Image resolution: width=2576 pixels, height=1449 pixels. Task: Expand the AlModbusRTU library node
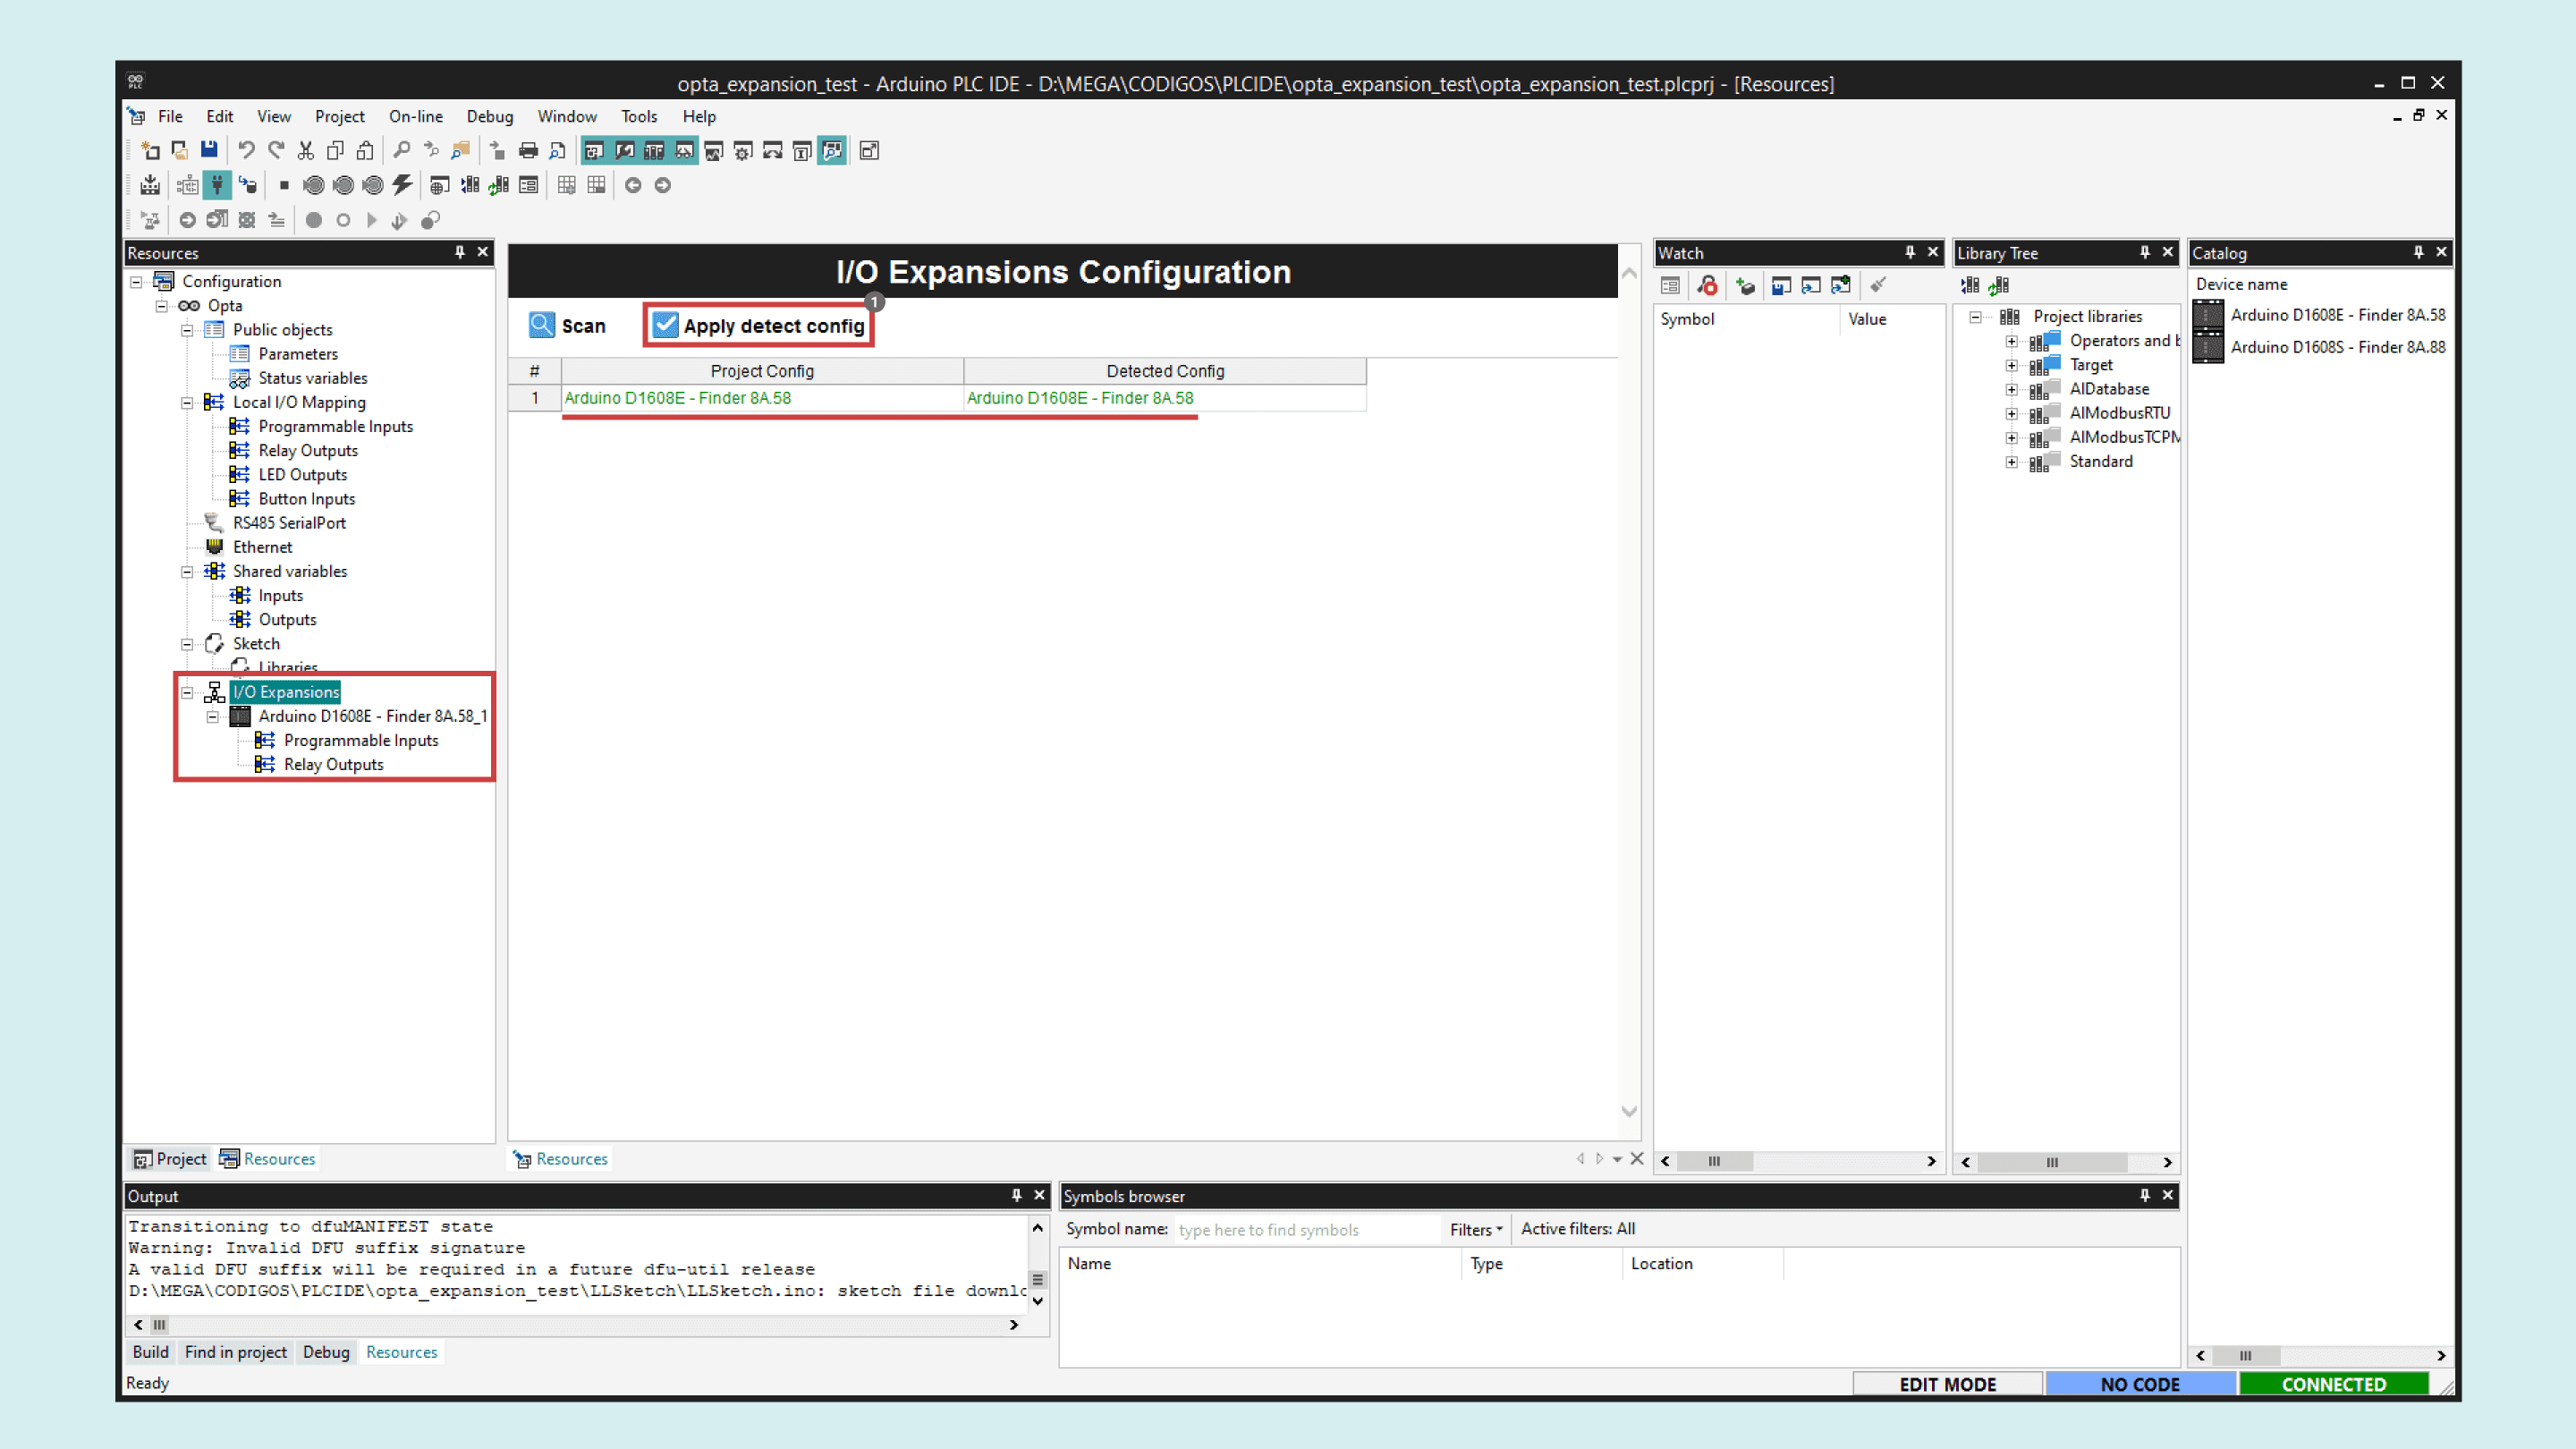pos(2011,413)
